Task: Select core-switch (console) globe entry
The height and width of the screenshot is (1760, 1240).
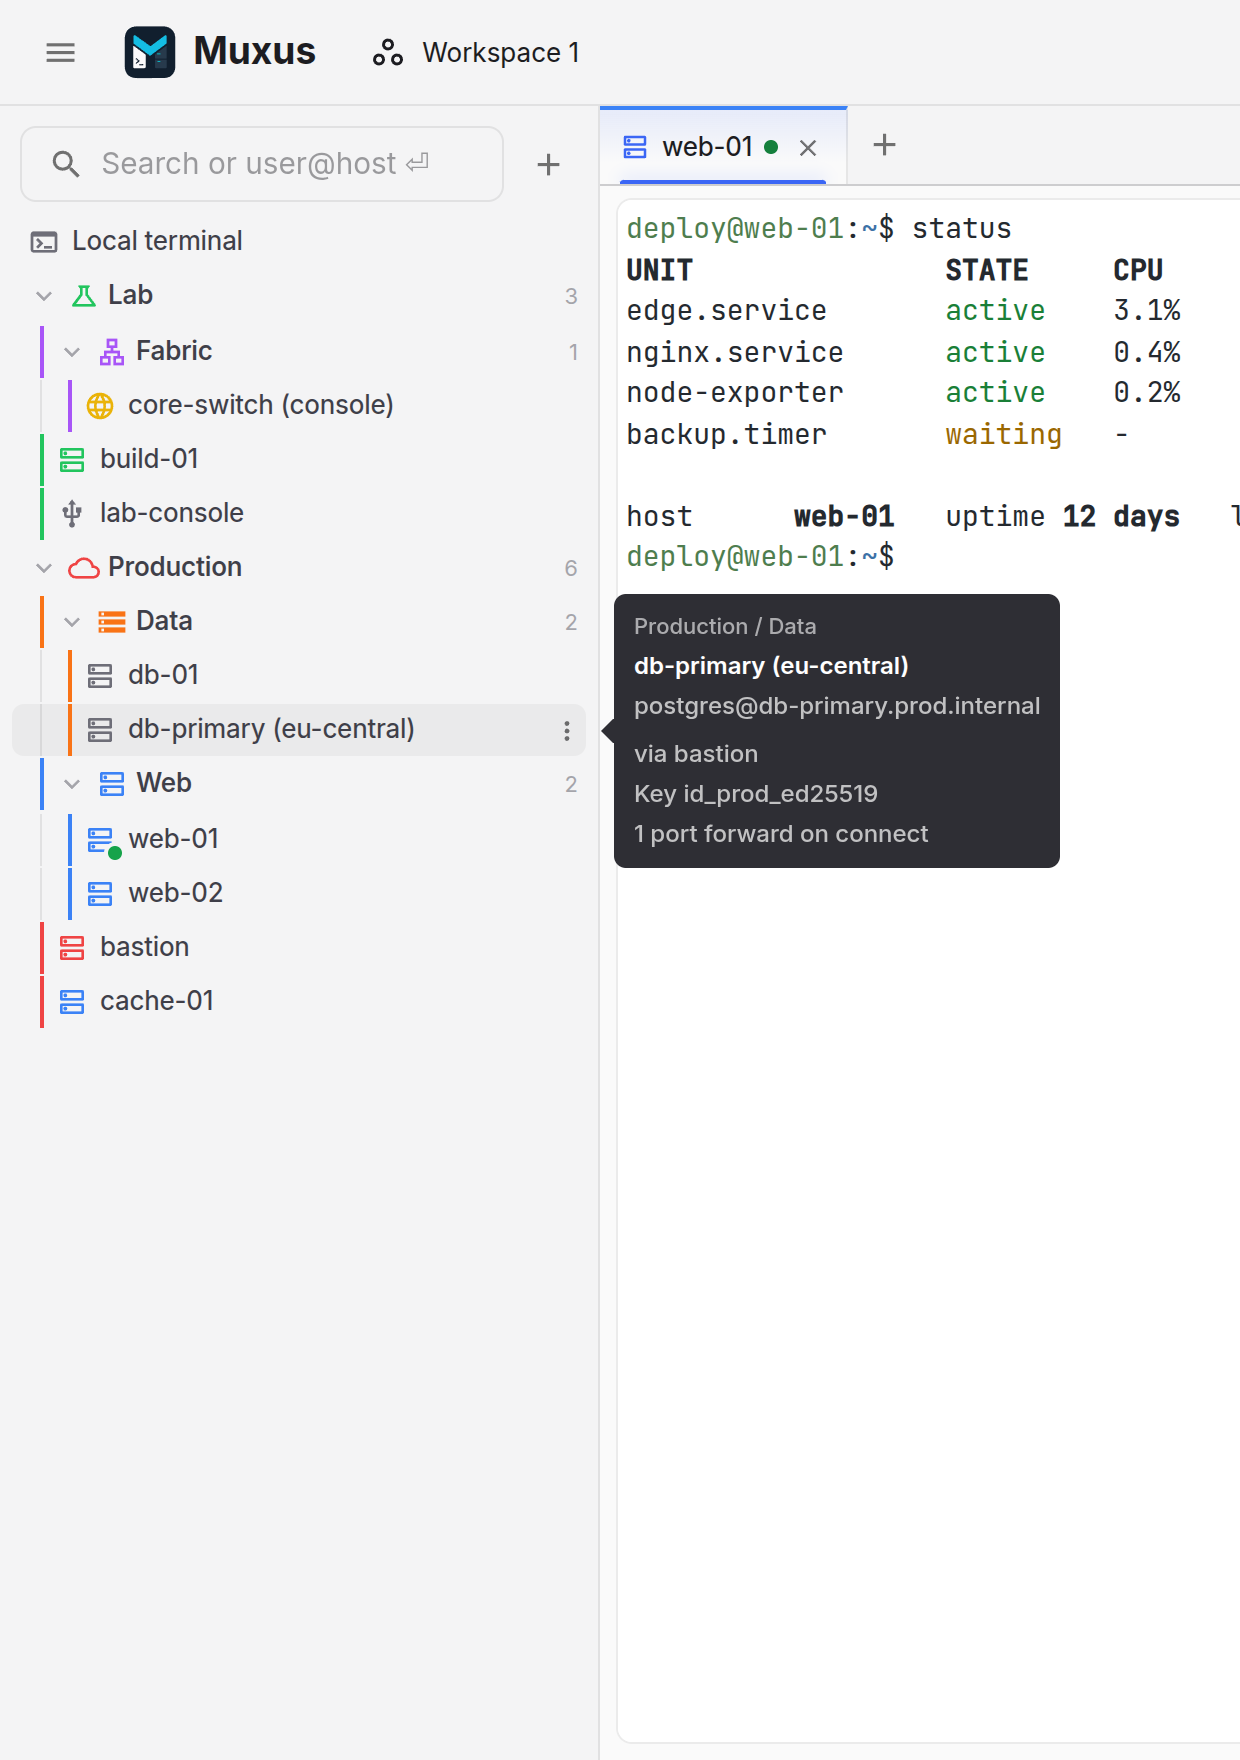Action: 299,405
